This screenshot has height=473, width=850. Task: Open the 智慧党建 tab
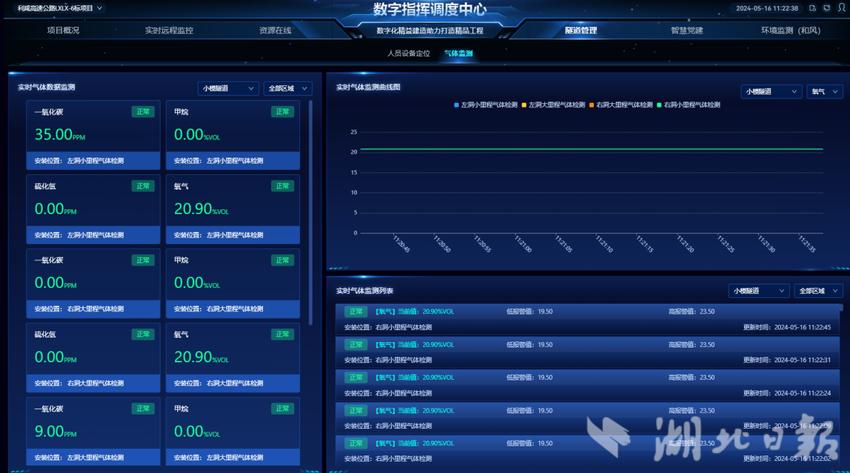click(x=687, y=30)
